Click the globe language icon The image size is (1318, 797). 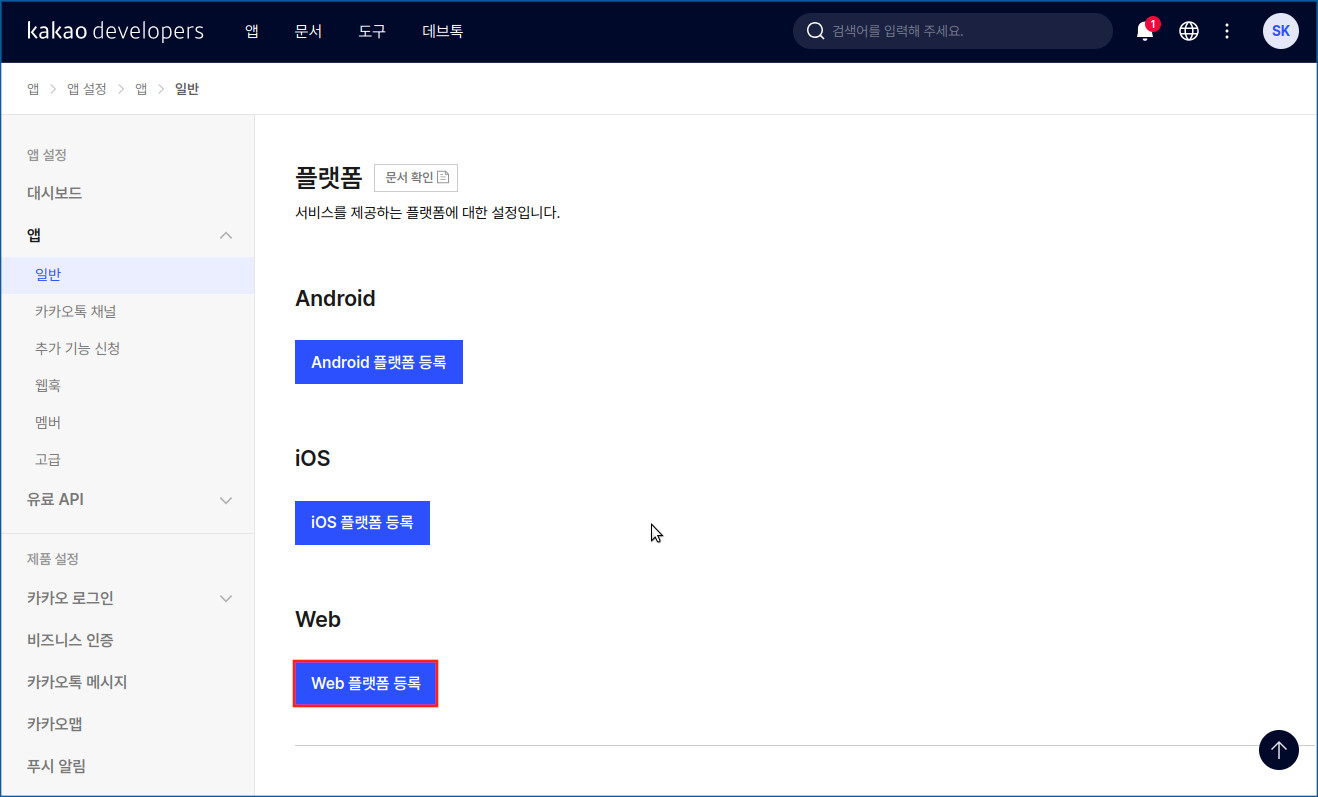coord(1189,31)
